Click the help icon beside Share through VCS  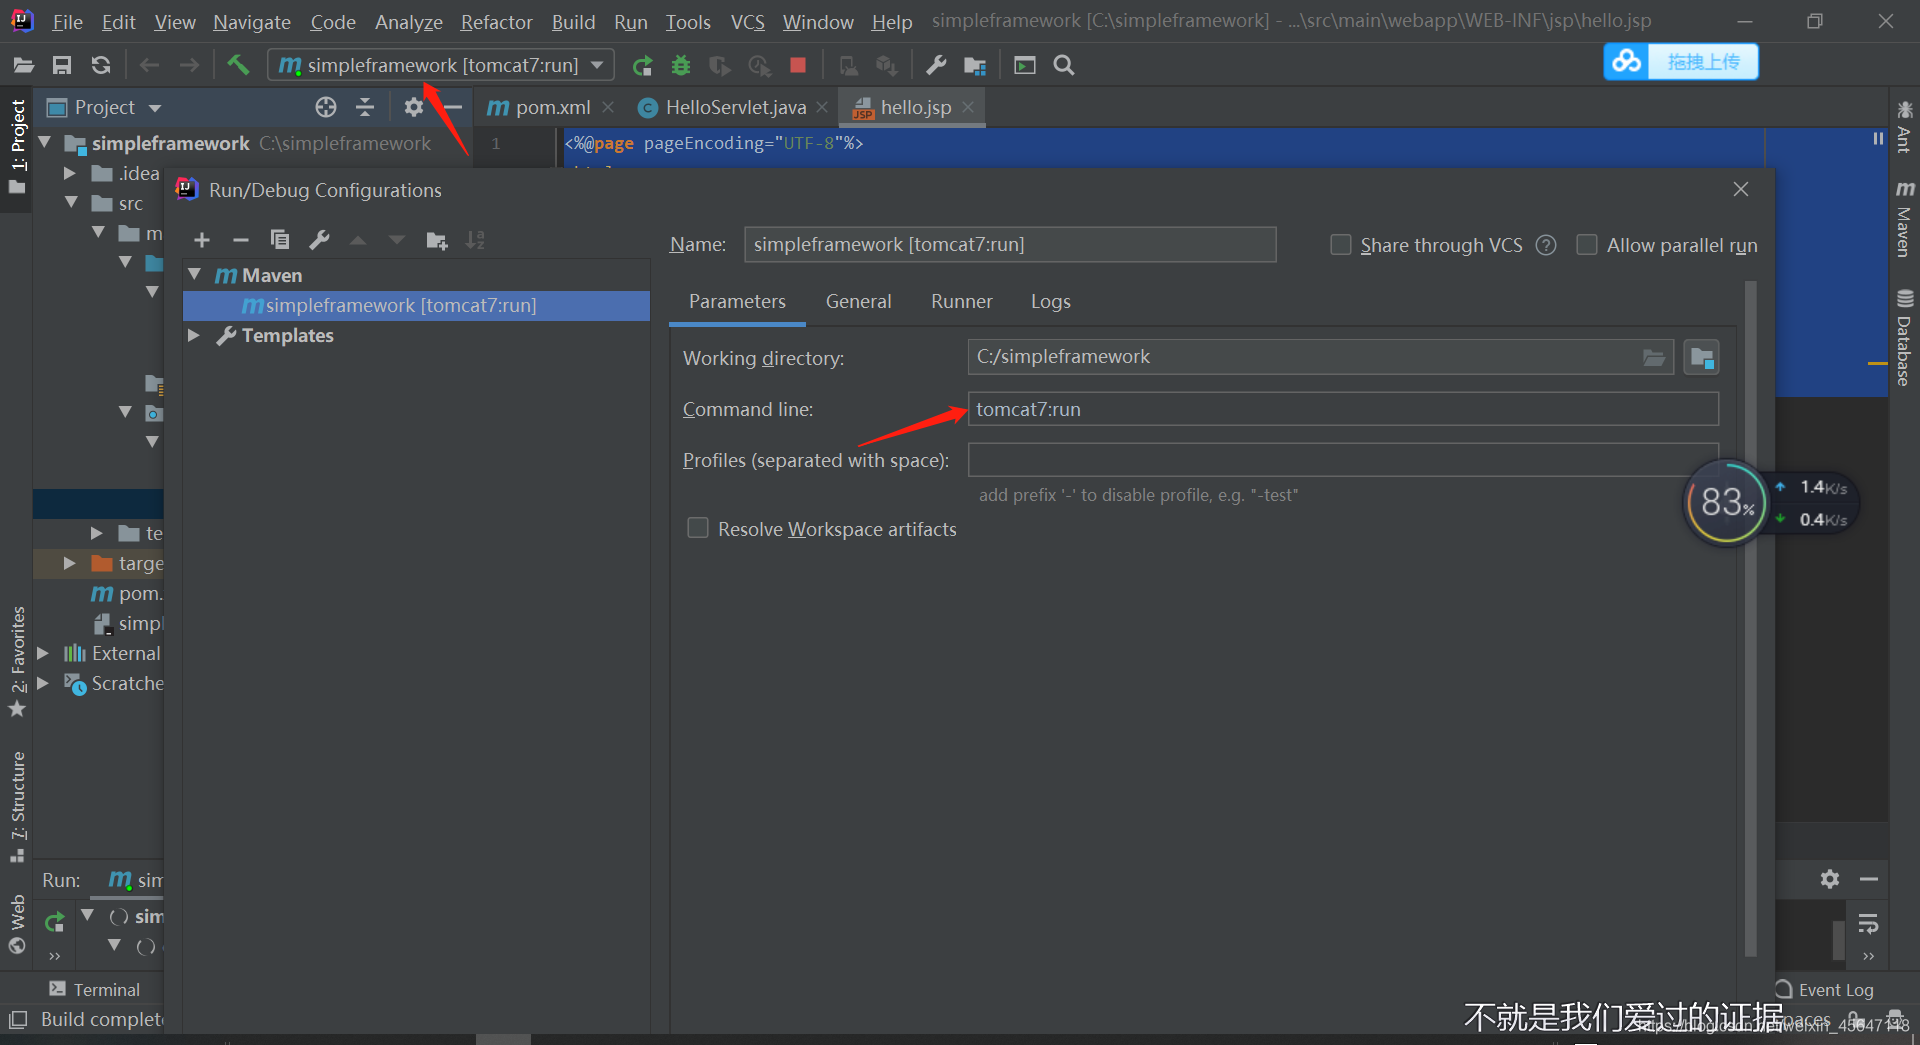1546,245
